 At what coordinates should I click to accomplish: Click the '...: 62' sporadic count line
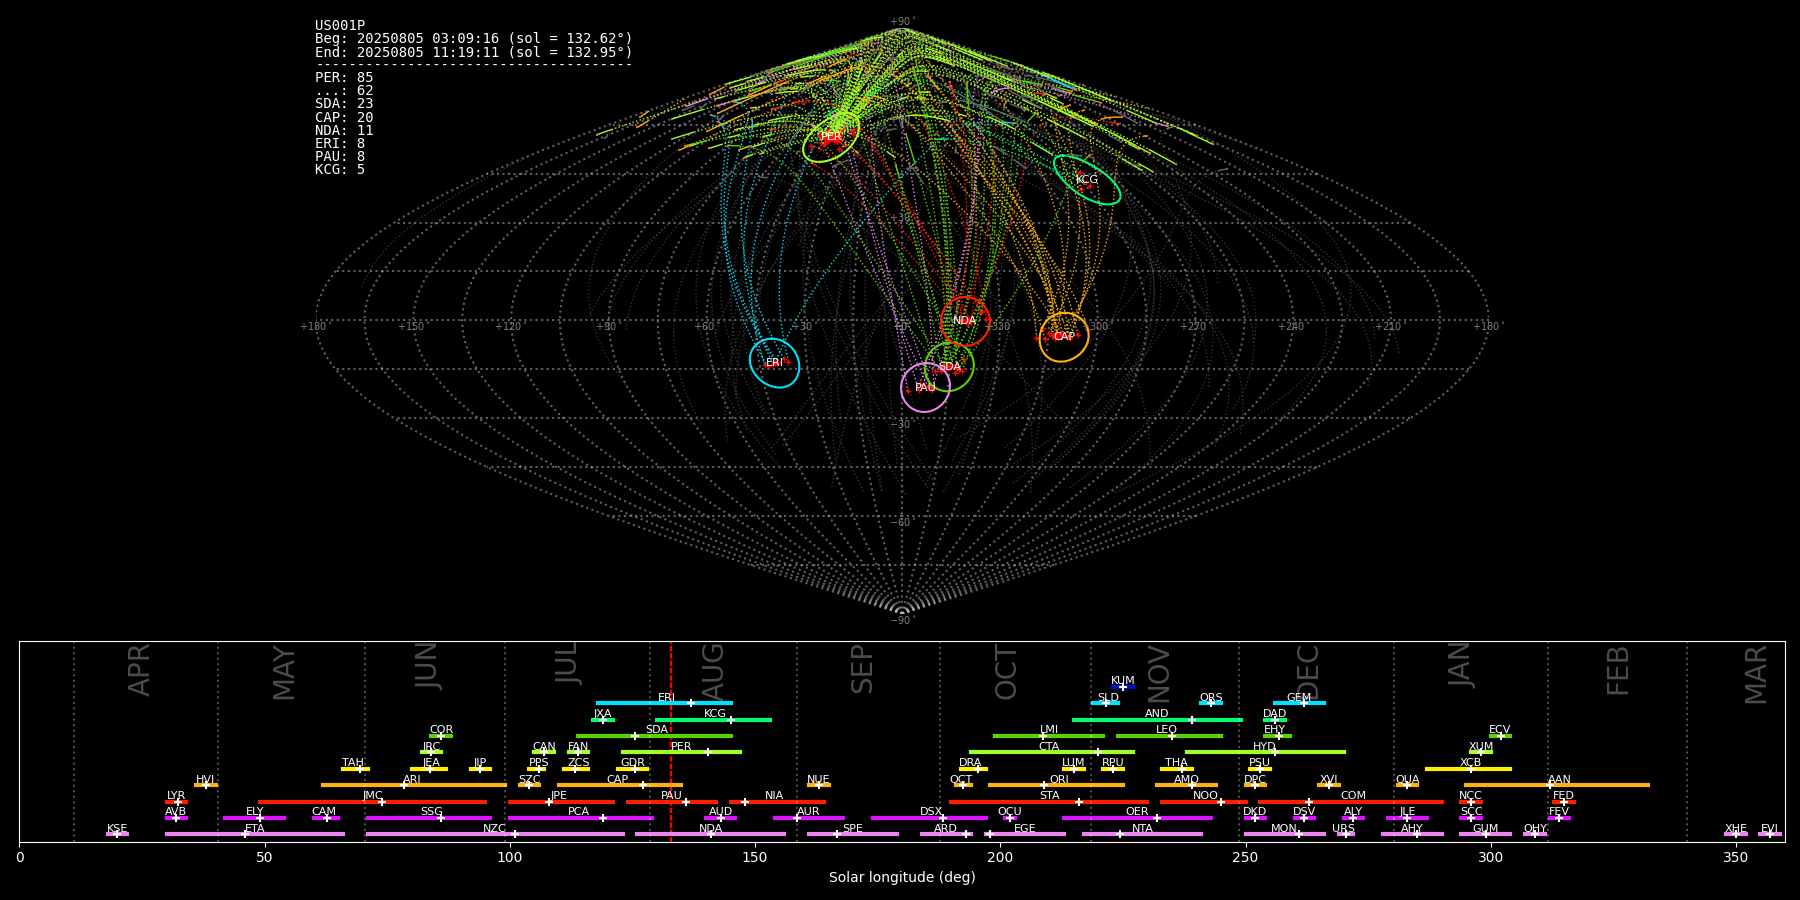point(344,91)
